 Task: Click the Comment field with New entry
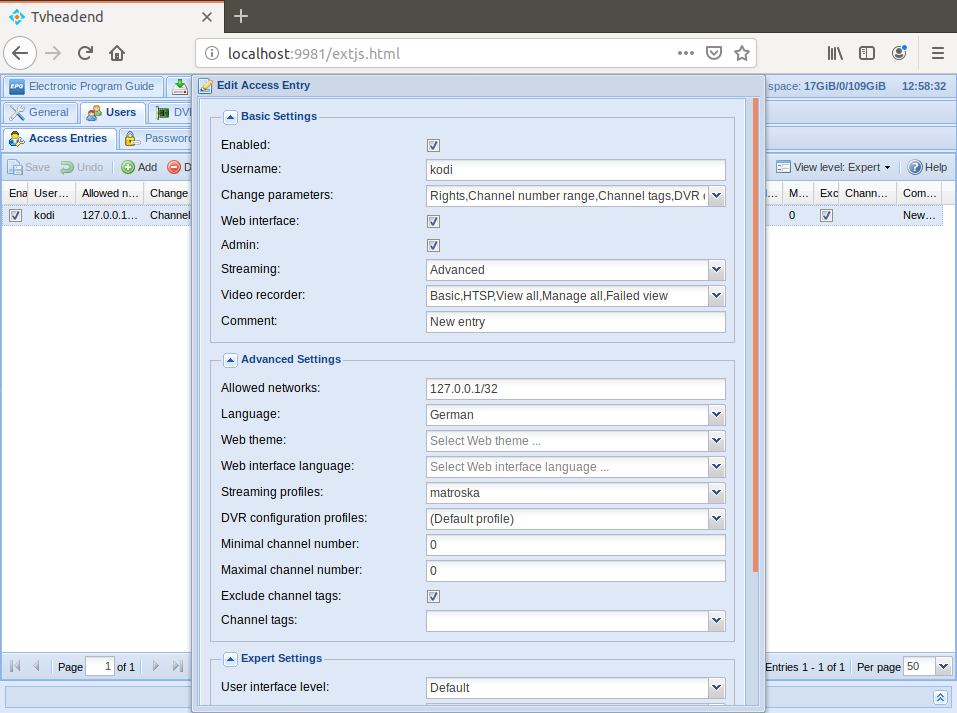pos(576,322)
